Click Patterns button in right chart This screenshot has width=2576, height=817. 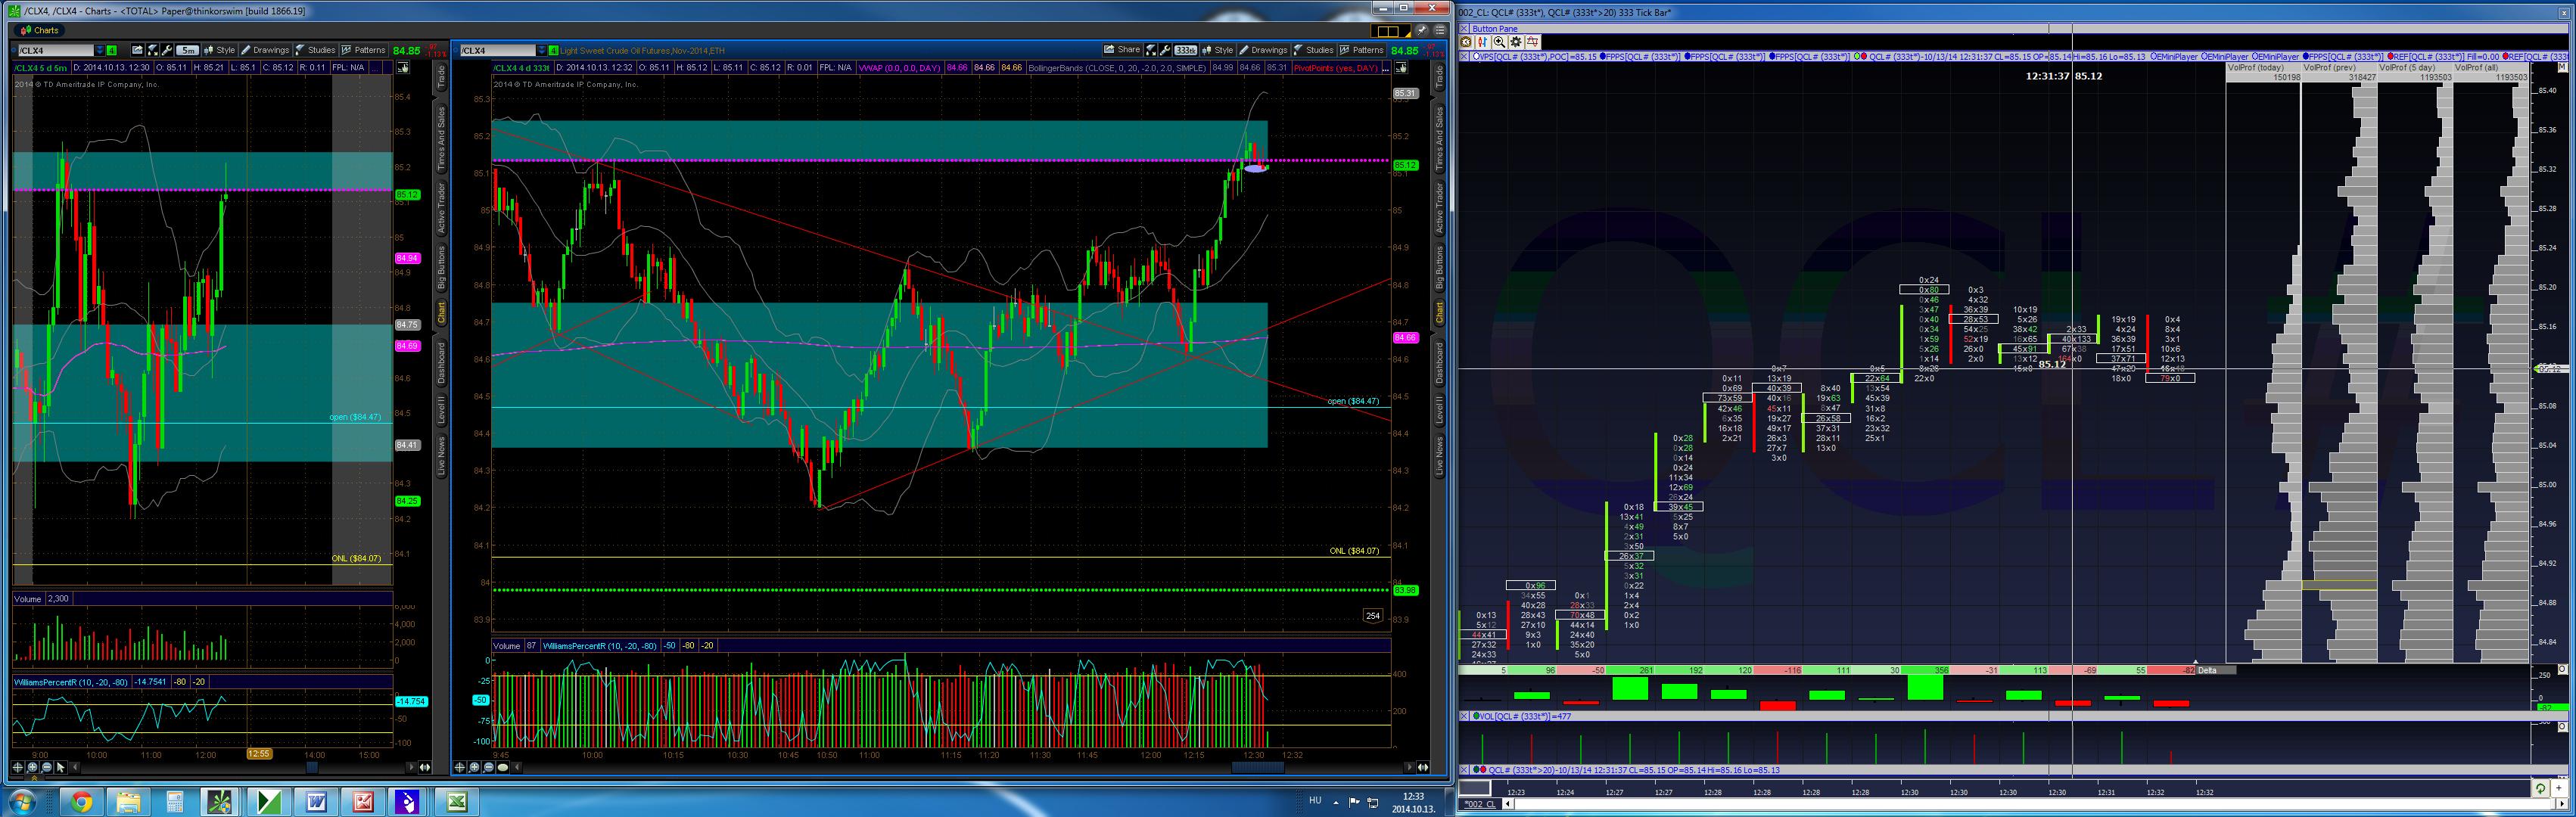[x=1362, y=50]
